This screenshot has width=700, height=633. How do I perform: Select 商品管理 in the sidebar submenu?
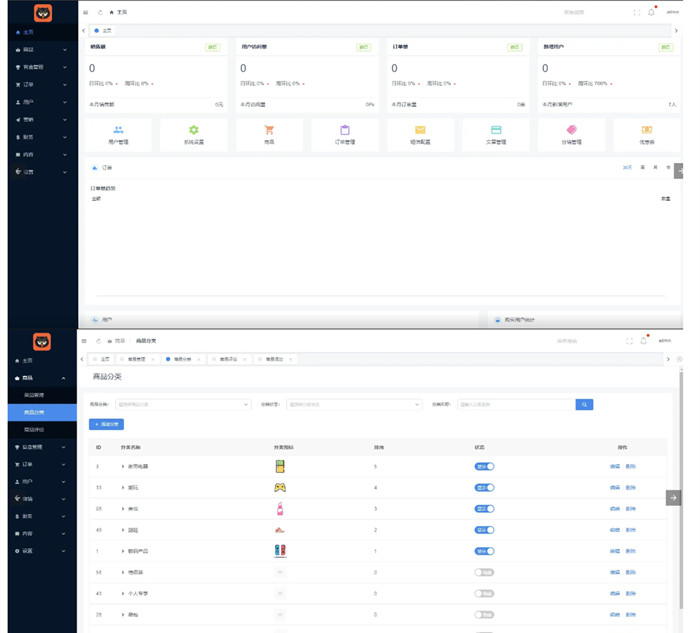[35, 395]
